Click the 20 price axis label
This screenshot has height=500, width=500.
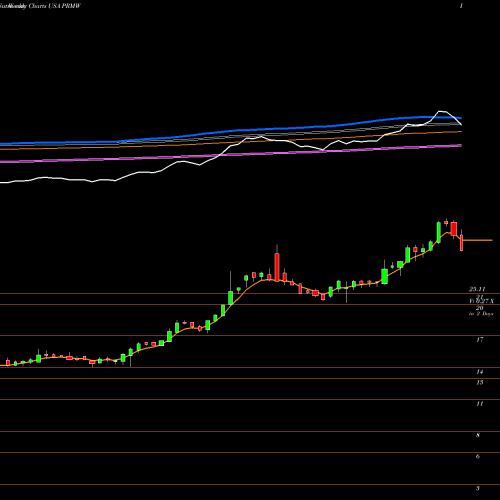click(x=480, y=308)
